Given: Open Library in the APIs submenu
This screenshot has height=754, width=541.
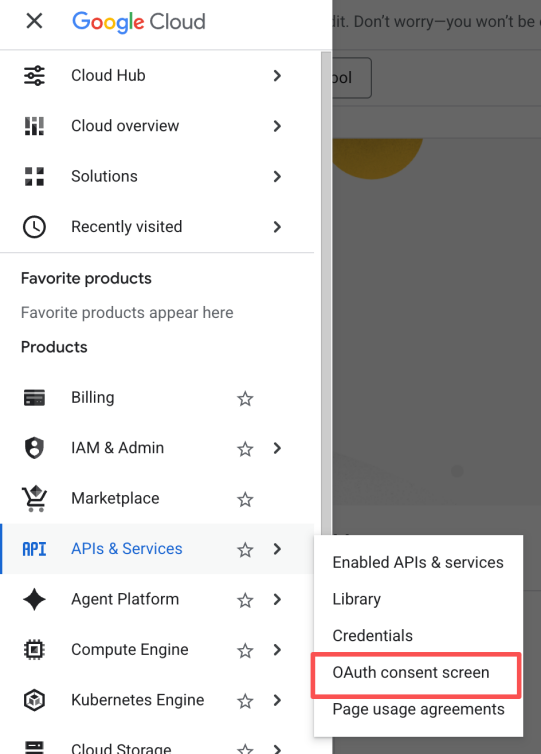Looking at the screenshot, I should point(418,599).
